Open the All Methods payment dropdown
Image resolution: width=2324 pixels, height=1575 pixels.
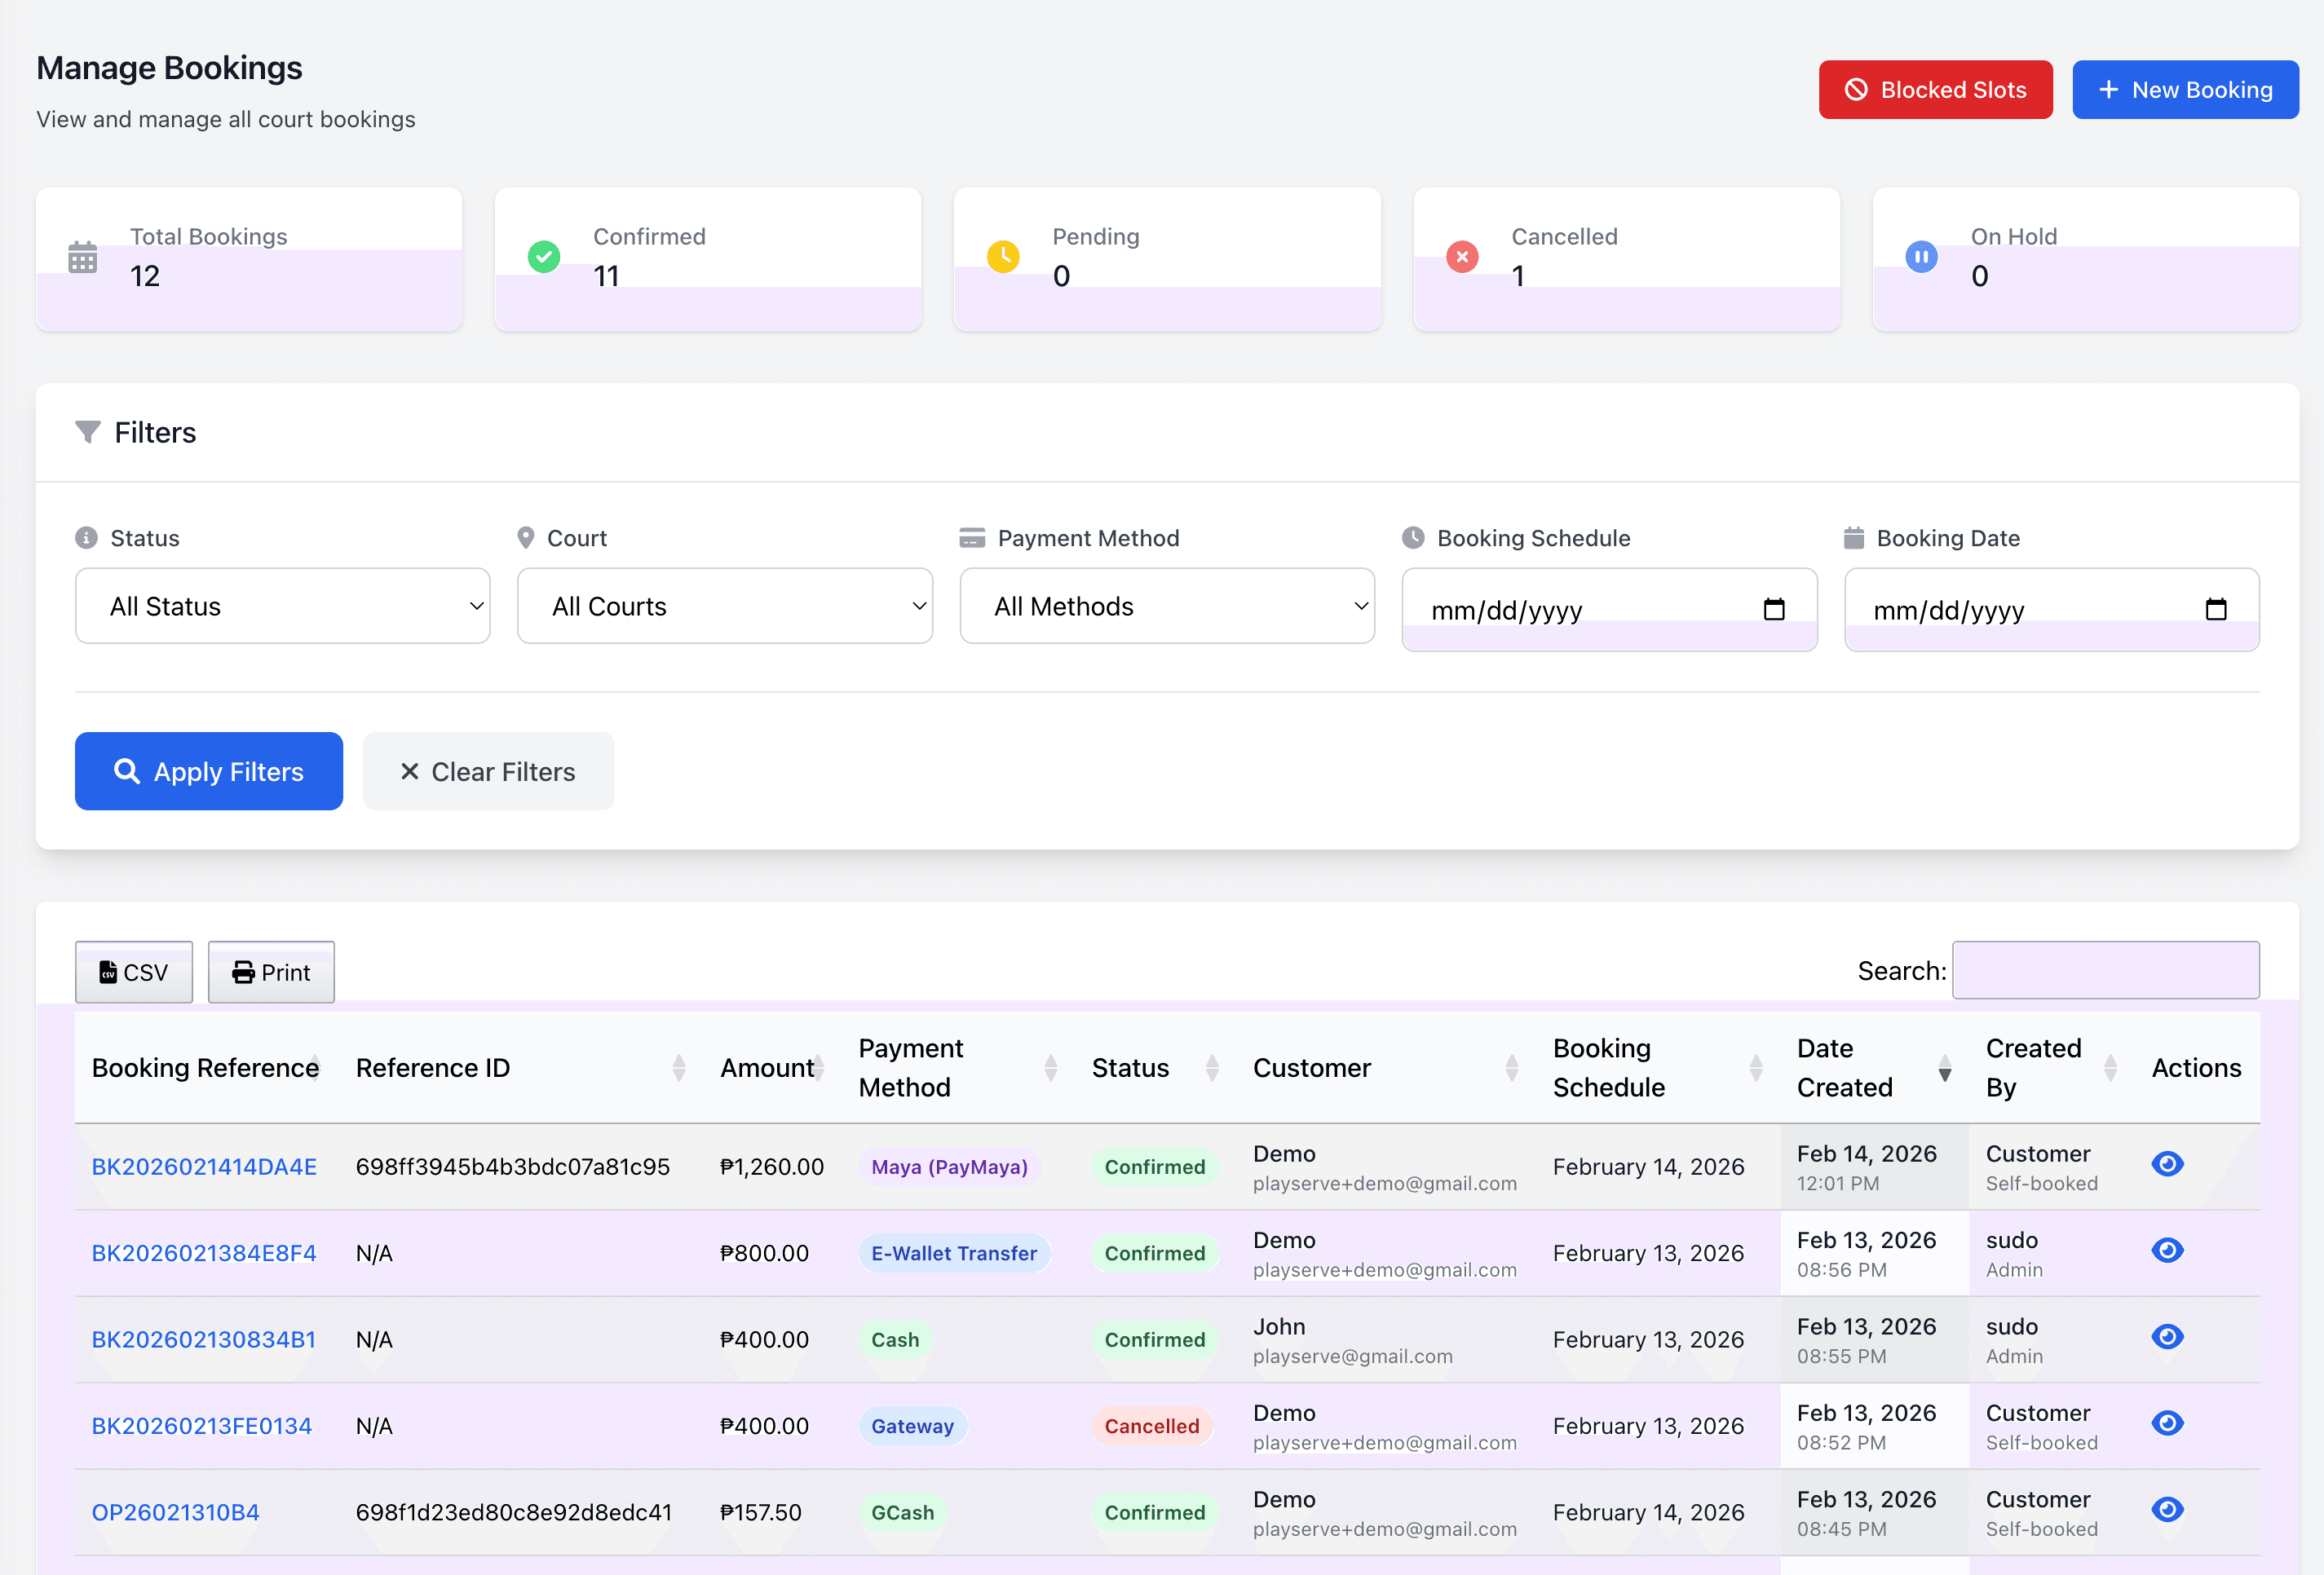[1166, 605]
